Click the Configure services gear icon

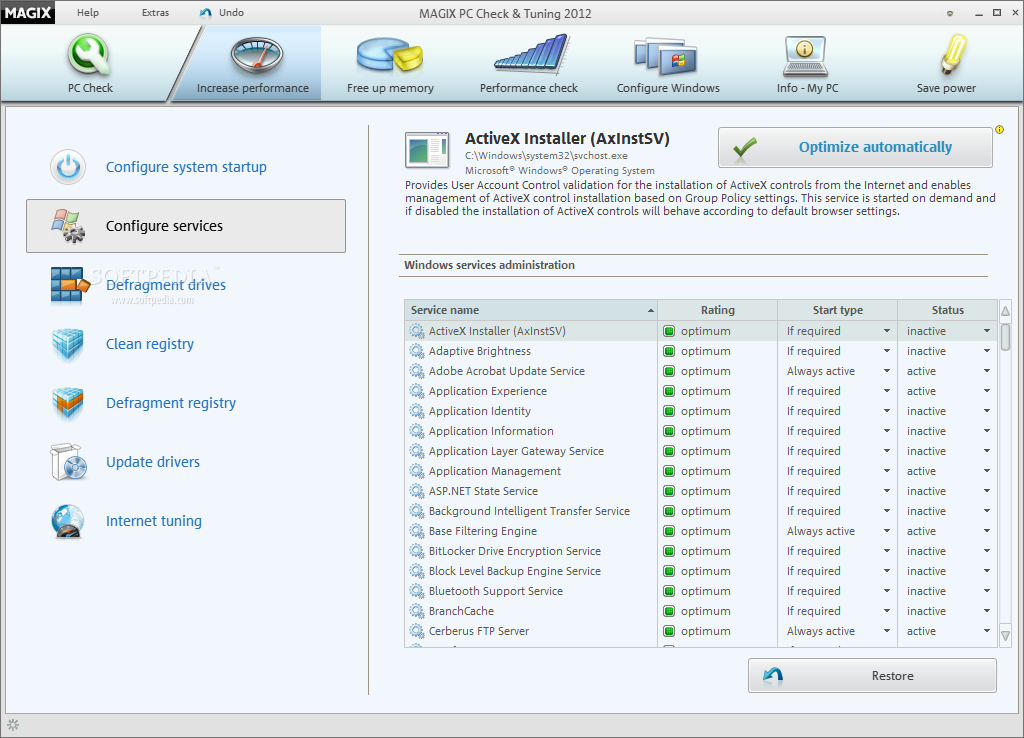pyautogui.click(x=68, y=226)
